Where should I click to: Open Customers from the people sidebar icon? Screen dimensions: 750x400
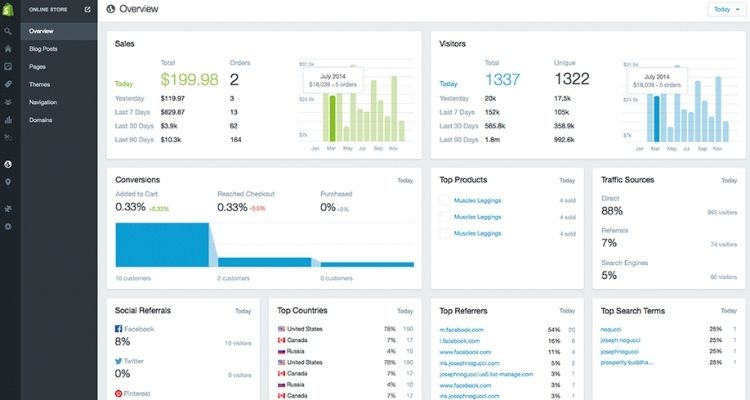point(9,102)
